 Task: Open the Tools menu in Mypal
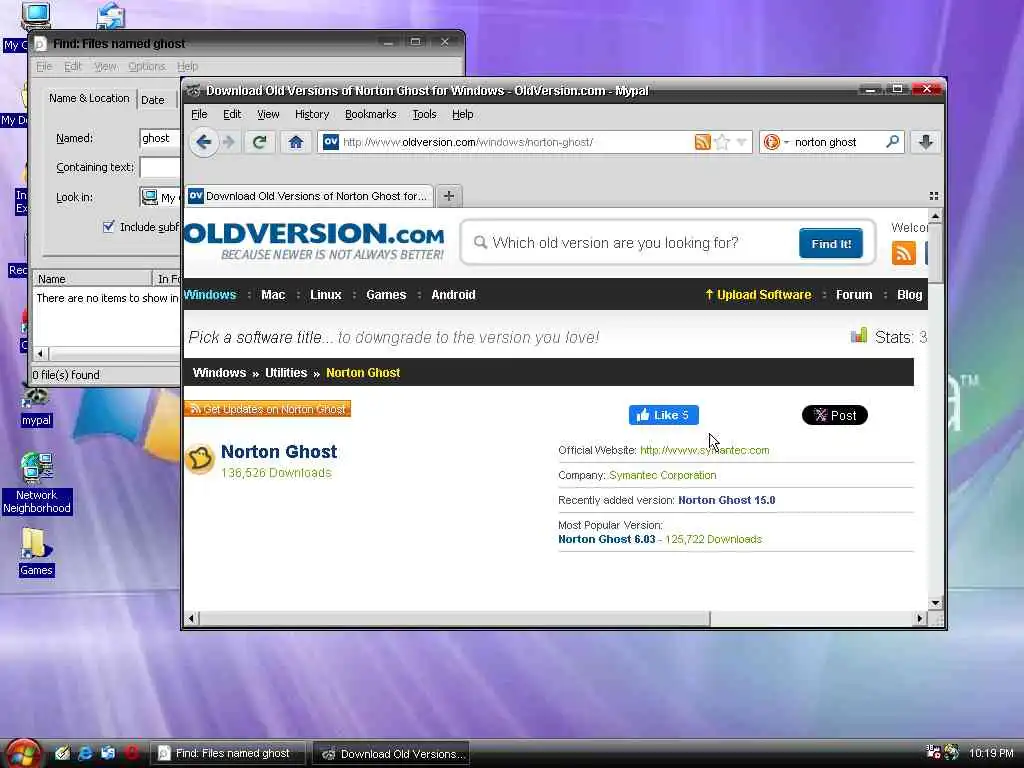[424, 114]
